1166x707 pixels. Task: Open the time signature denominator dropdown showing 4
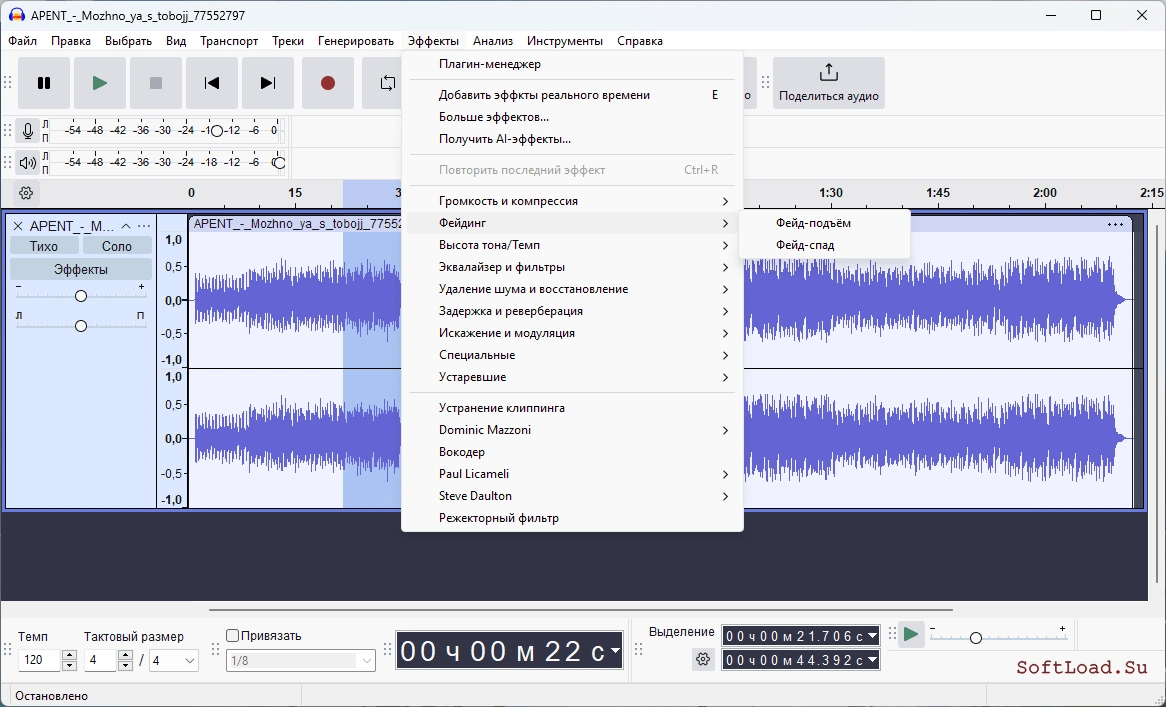click(x=173, y=660)
